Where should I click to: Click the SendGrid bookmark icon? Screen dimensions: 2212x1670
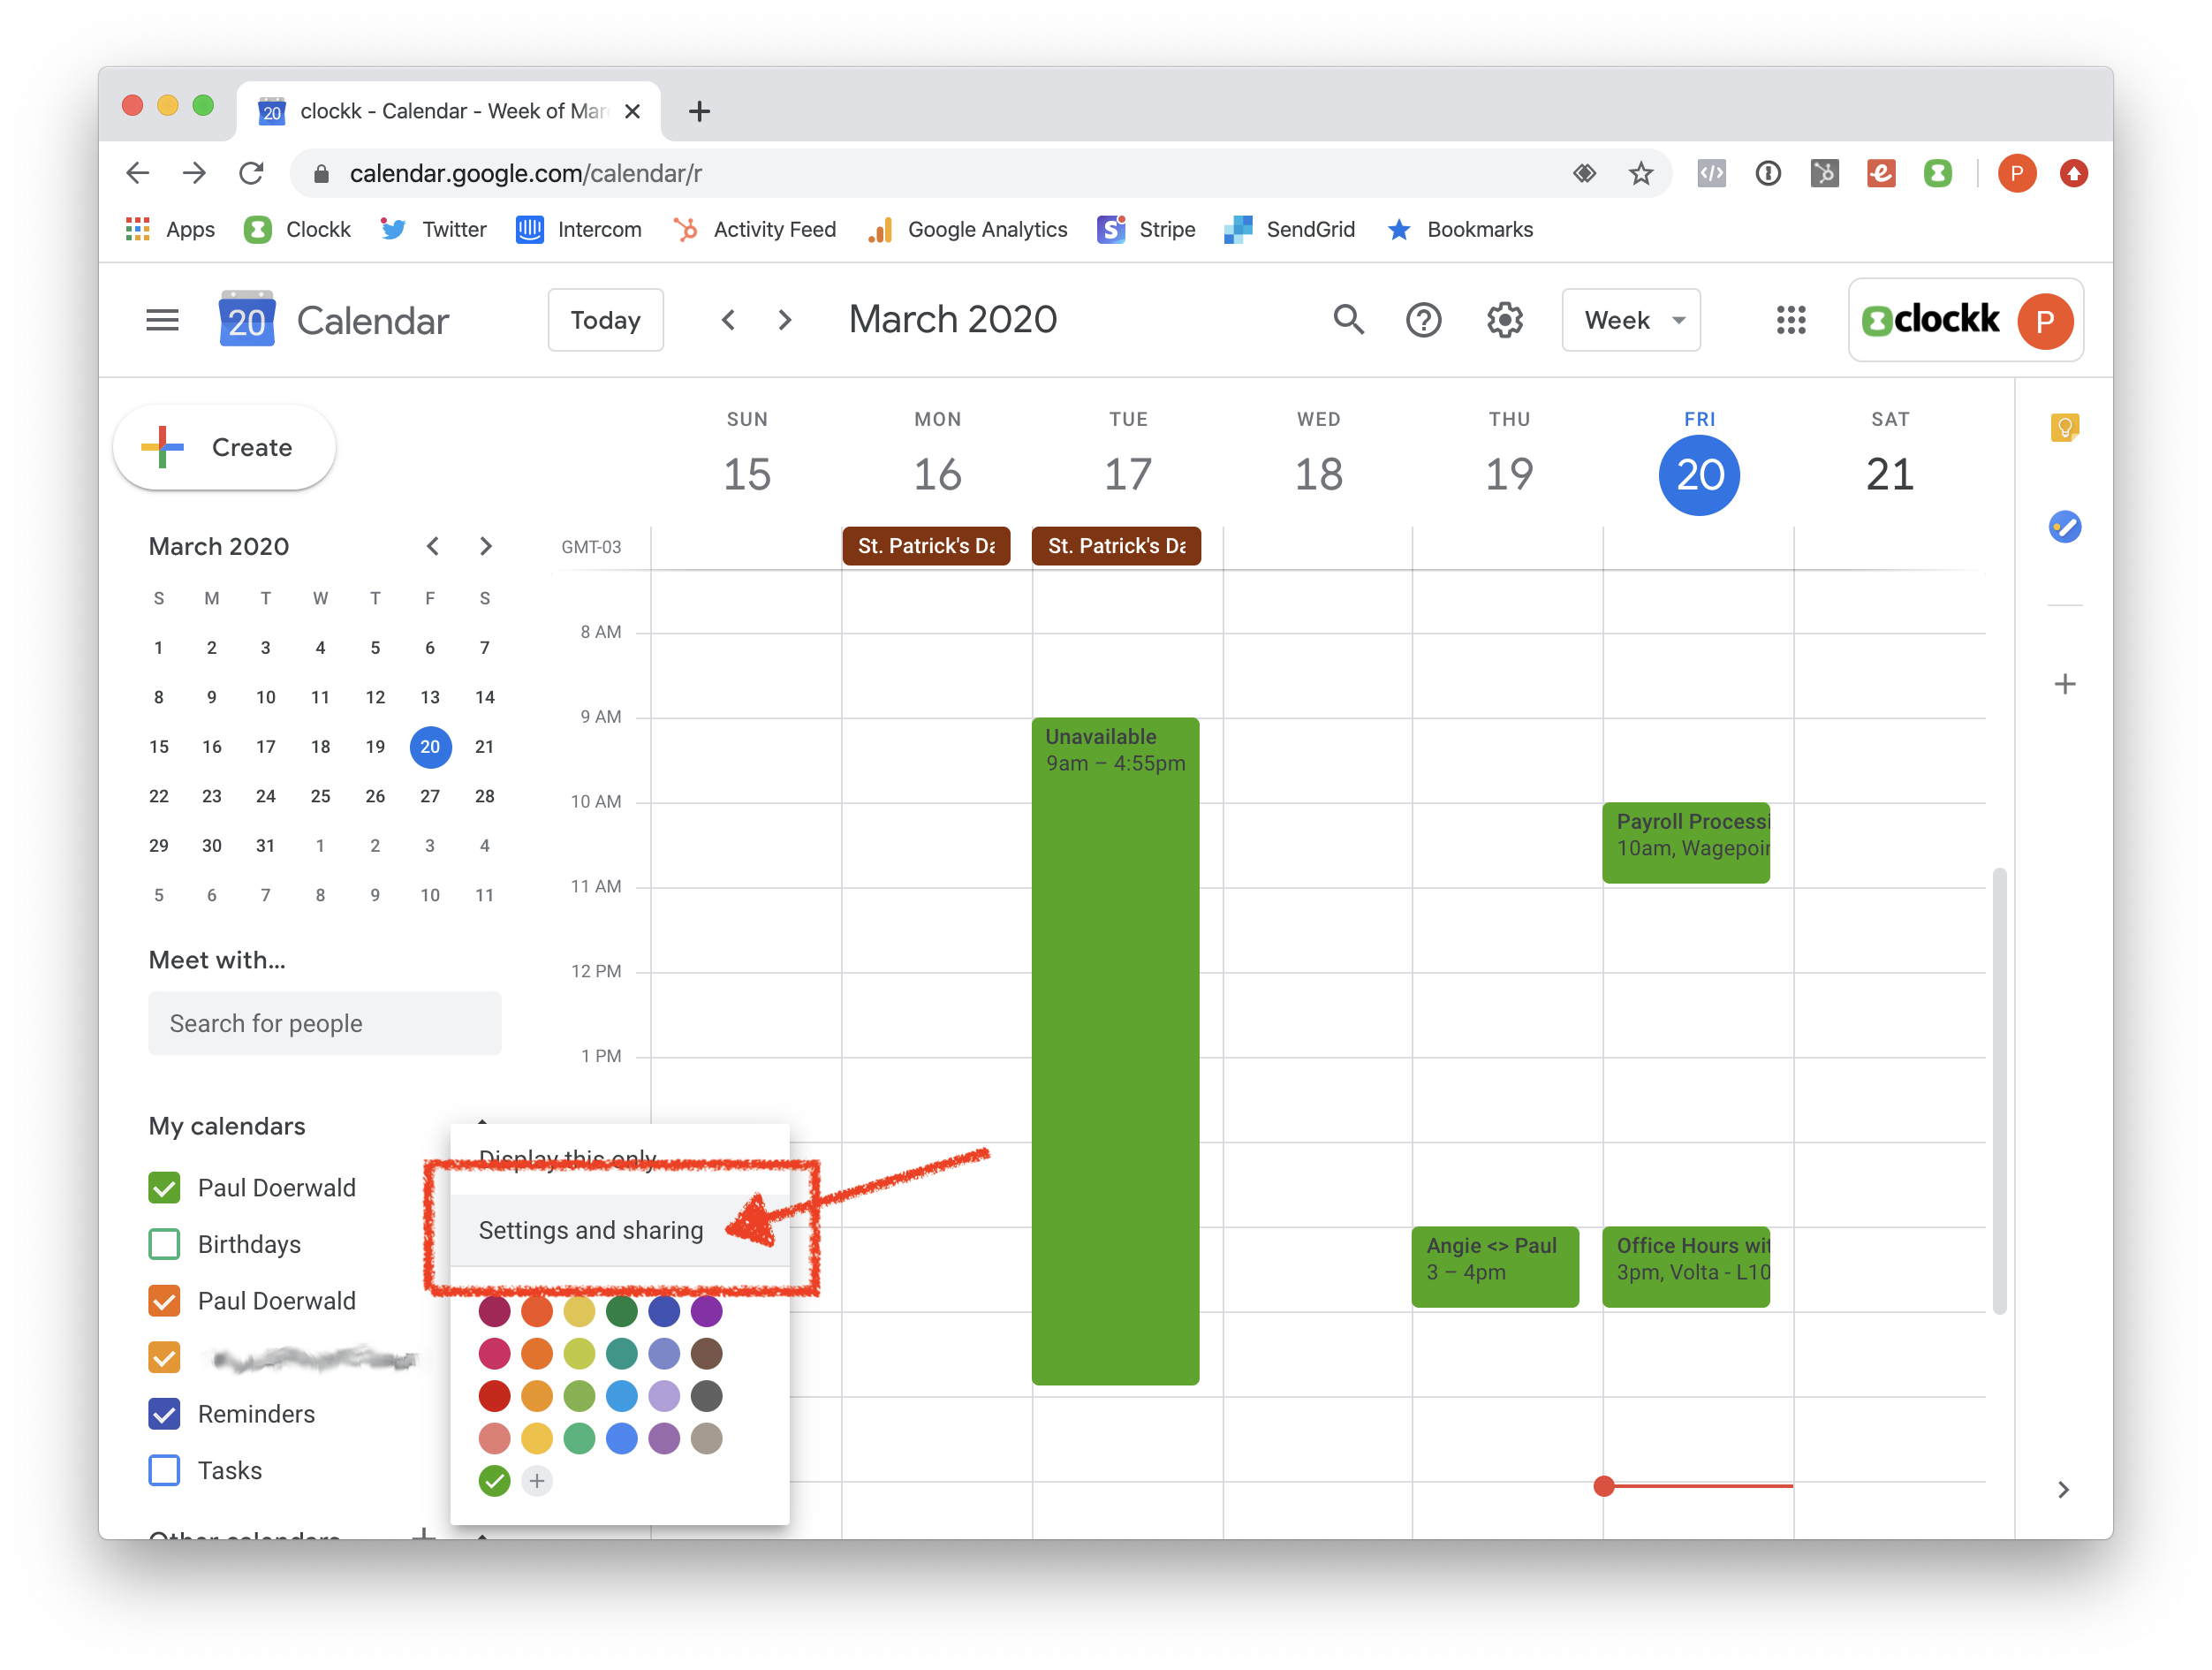[1240, 228]
